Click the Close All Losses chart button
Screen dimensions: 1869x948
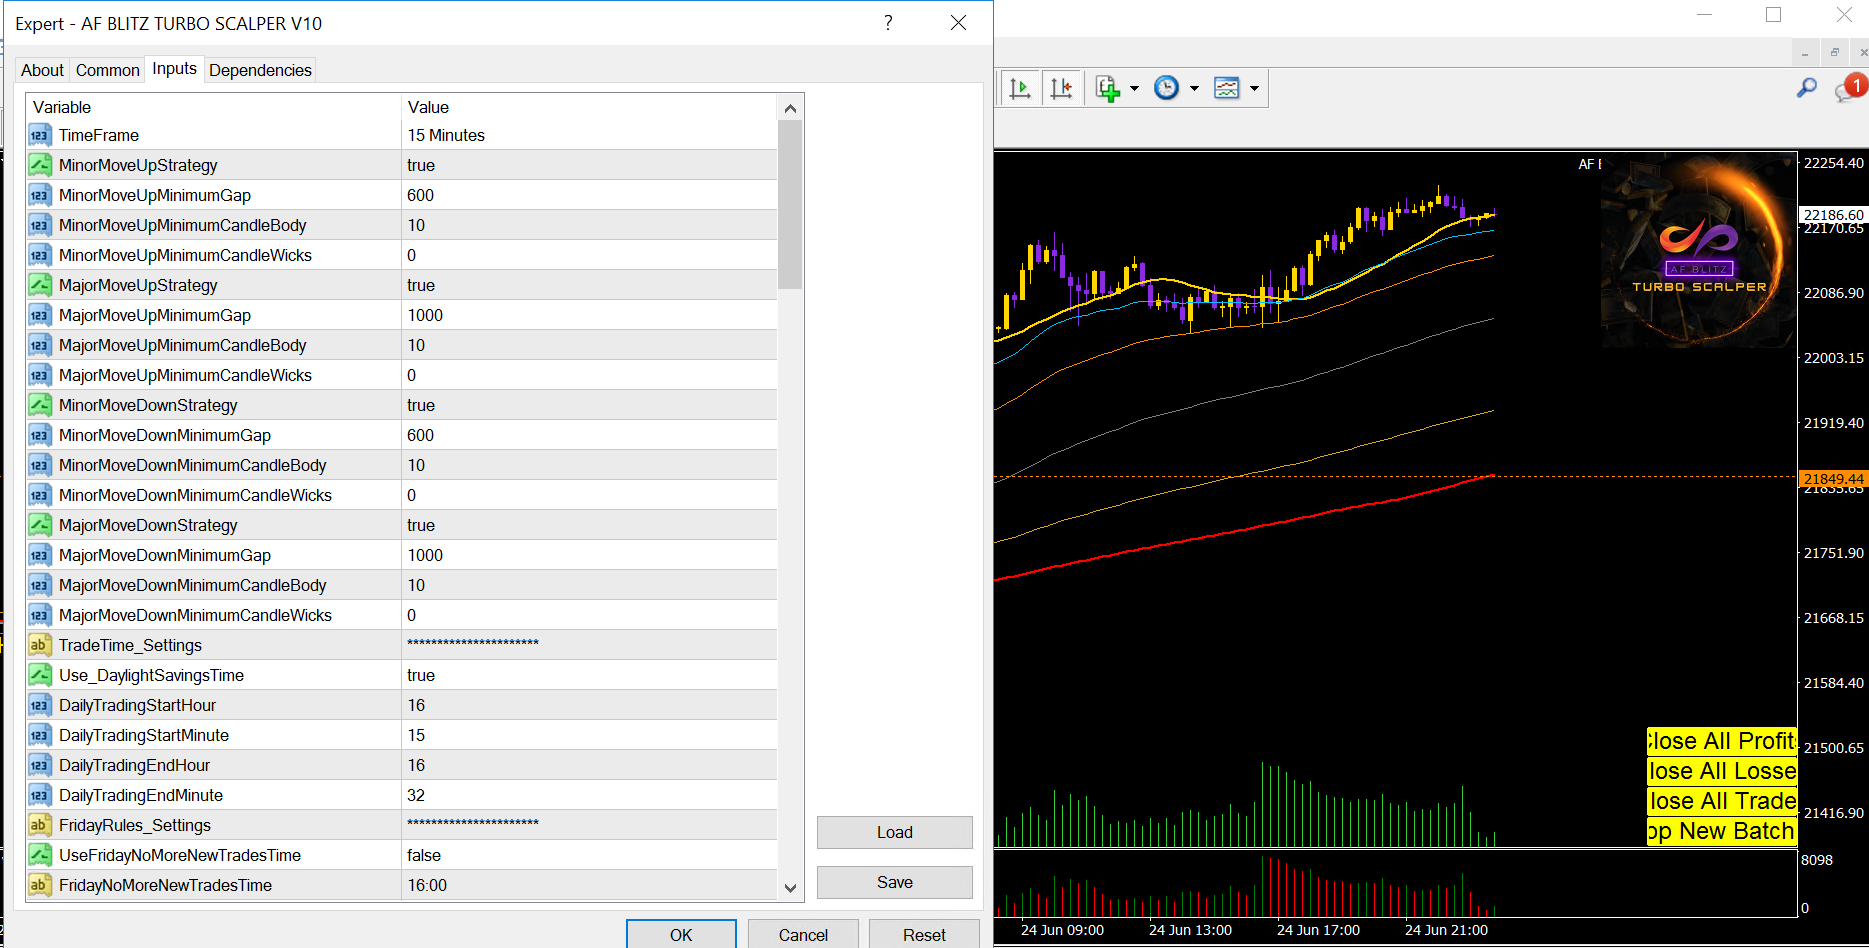point(1722,771)
